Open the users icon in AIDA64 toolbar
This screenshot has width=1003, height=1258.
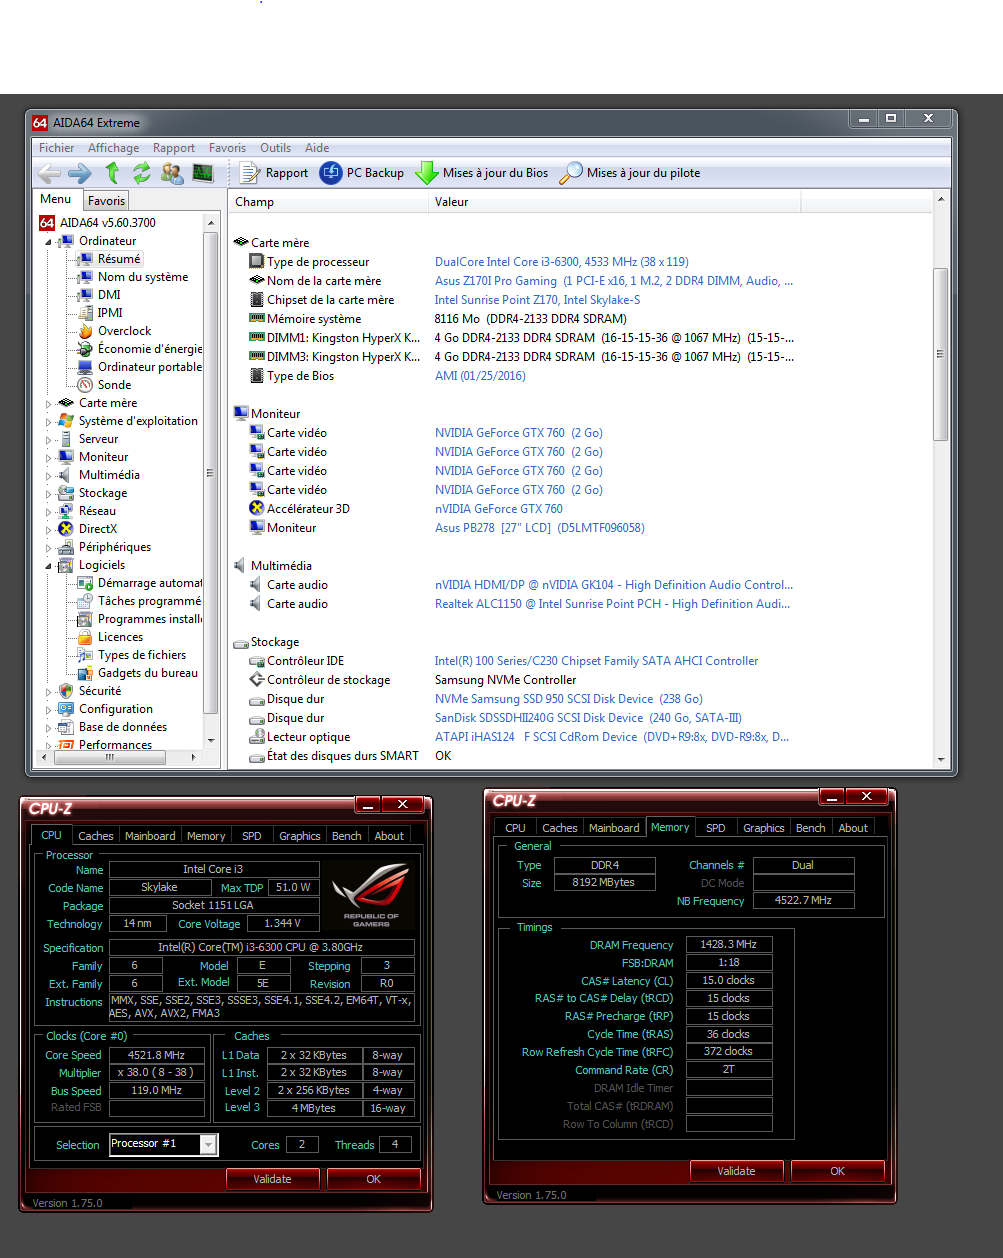point(172,173)
